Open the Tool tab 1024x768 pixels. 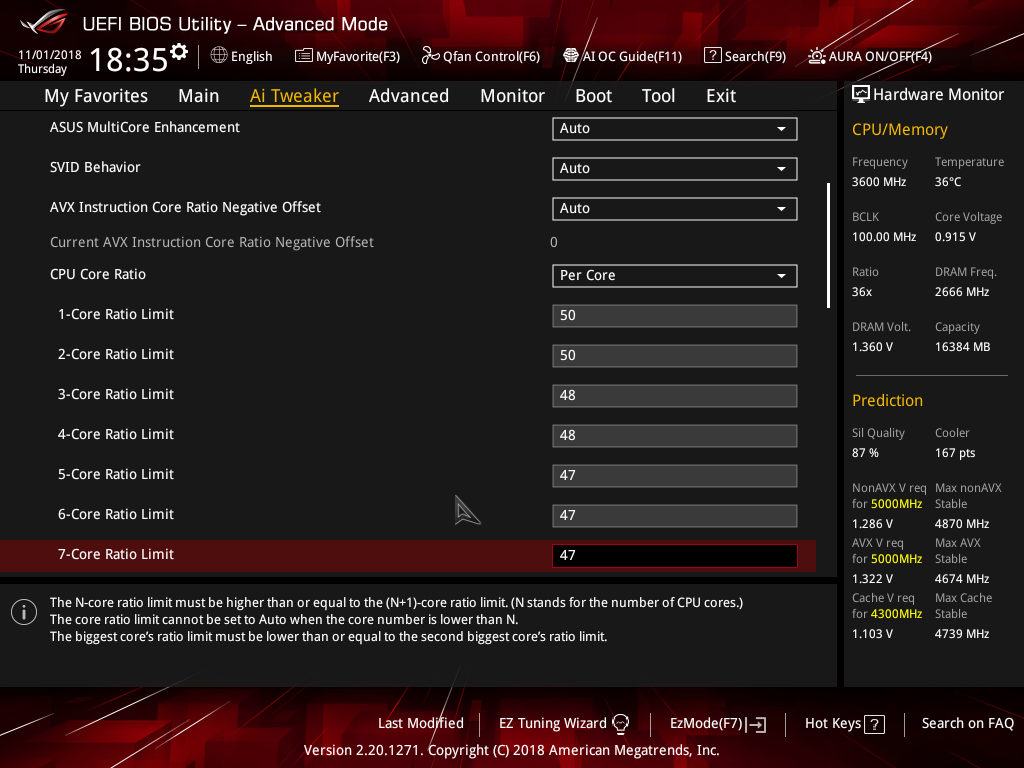pyautogui.click(x=658, y=96)
